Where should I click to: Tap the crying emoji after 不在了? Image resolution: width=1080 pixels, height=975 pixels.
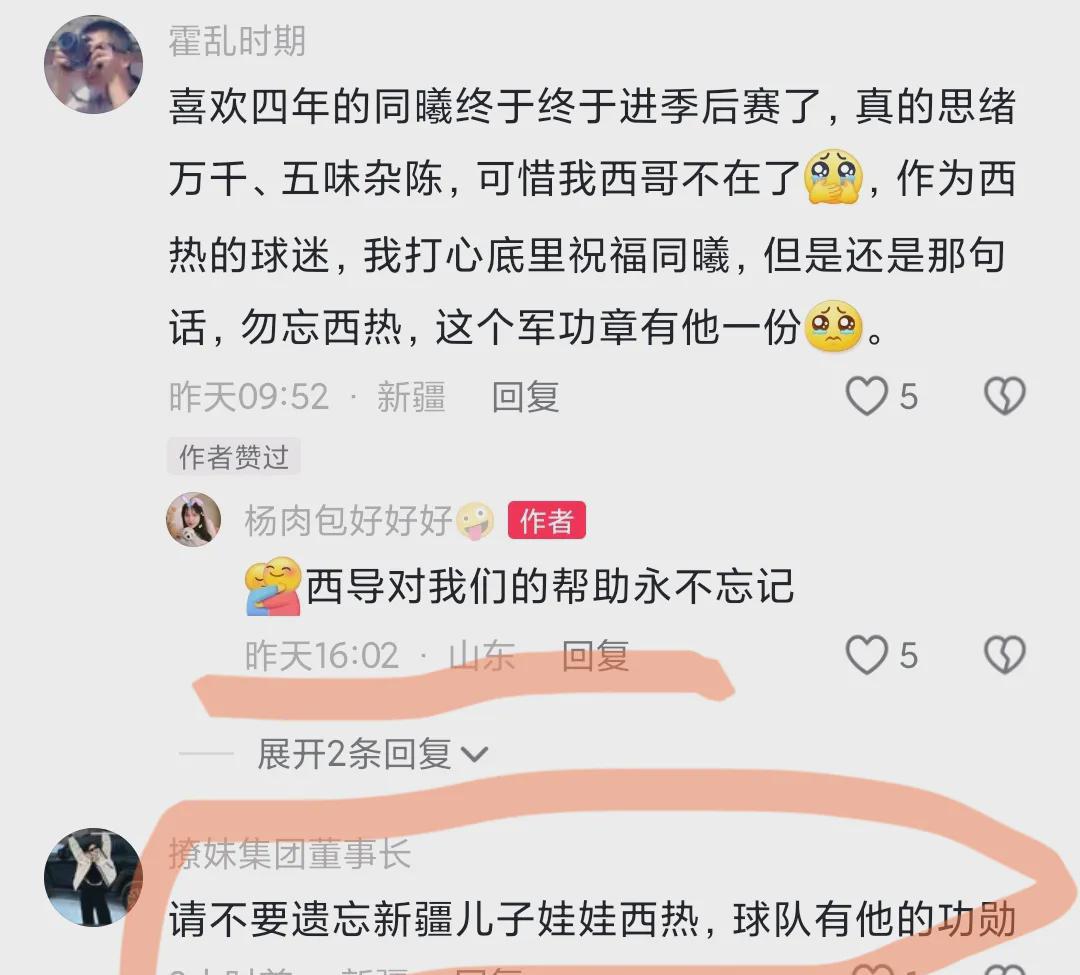coord(833,176)
